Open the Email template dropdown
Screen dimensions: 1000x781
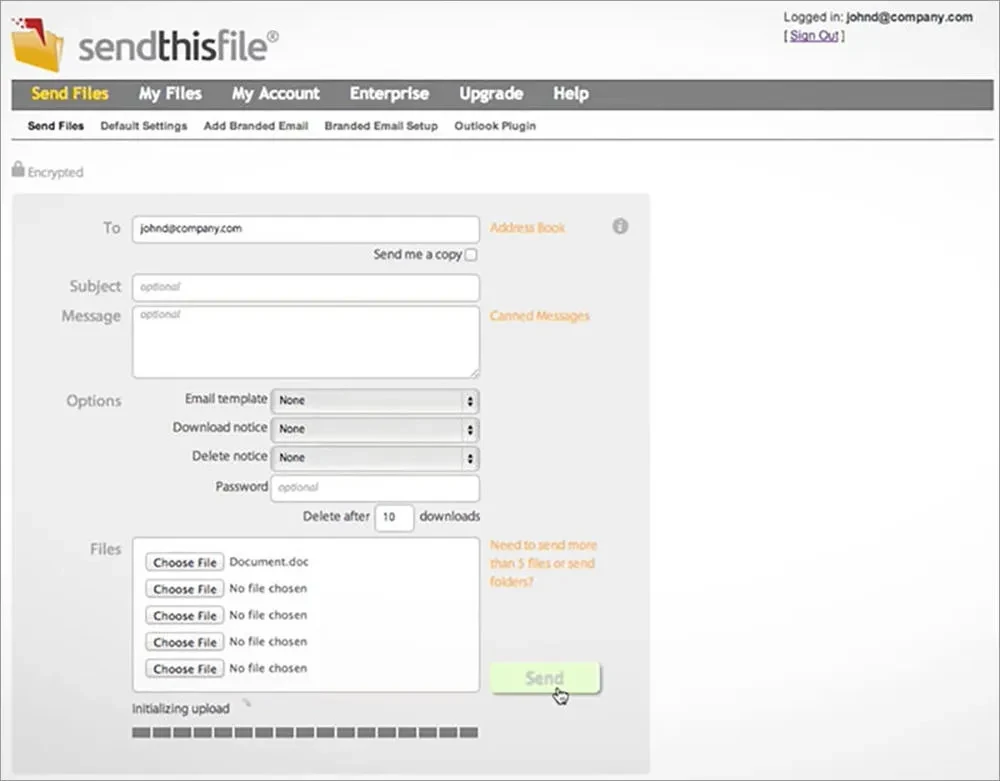(x=374, y=400)
